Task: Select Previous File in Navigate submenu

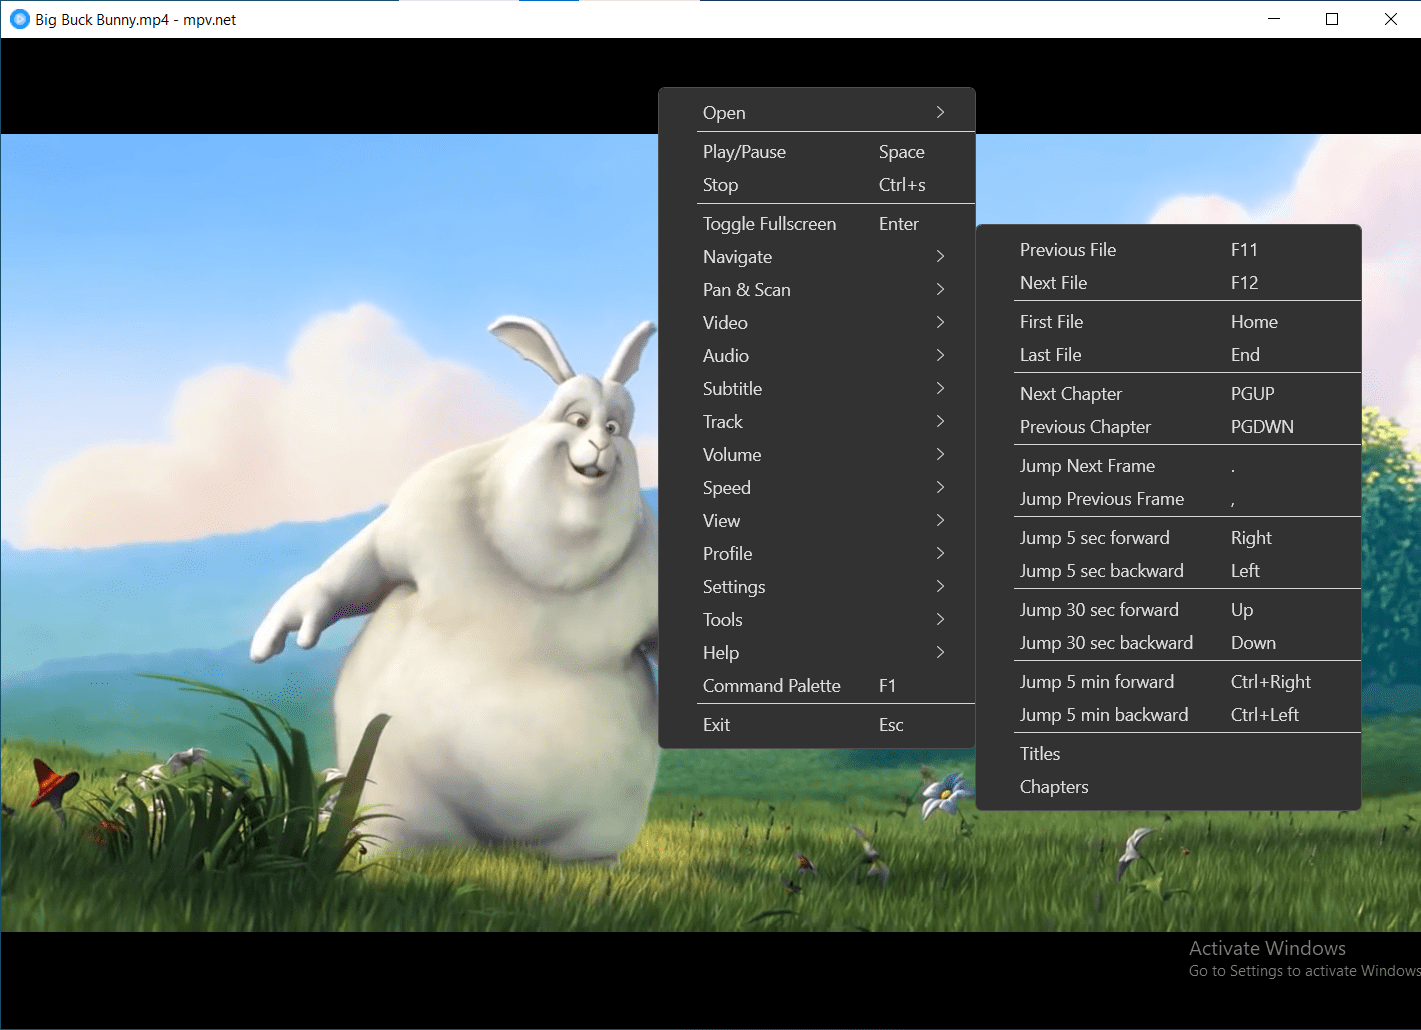Action: (1169, 250)
